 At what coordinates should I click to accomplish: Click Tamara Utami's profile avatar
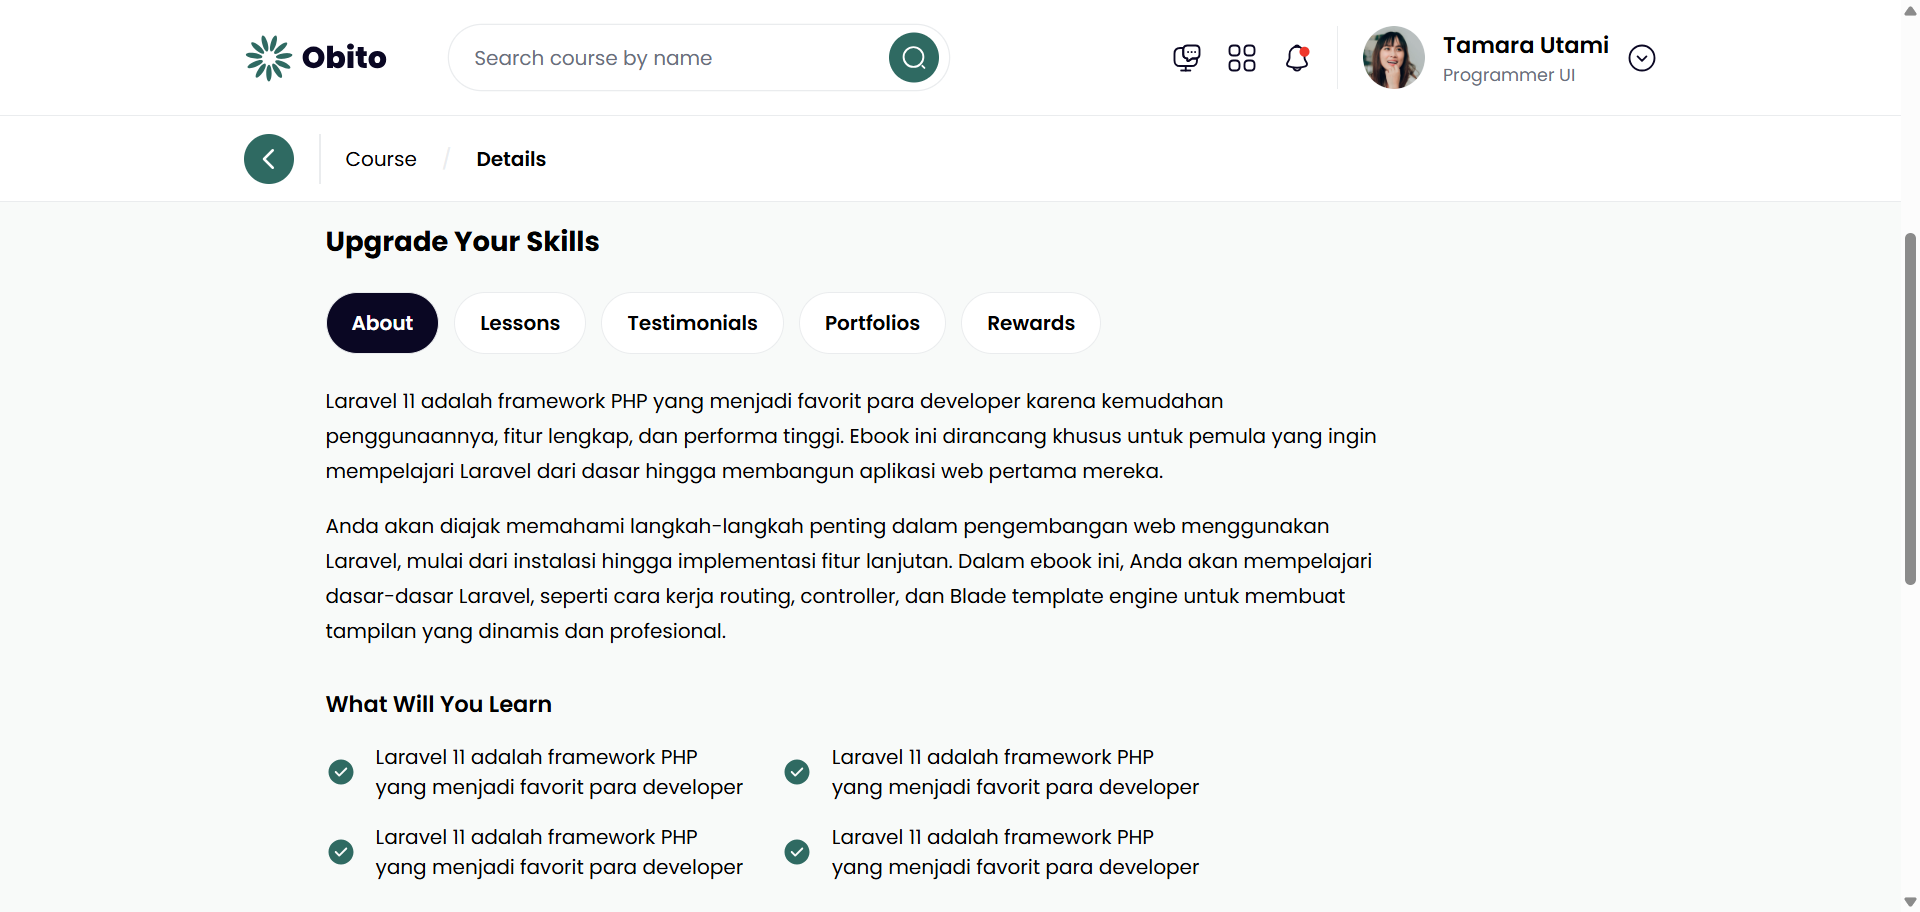click(x=1393, y=58)
